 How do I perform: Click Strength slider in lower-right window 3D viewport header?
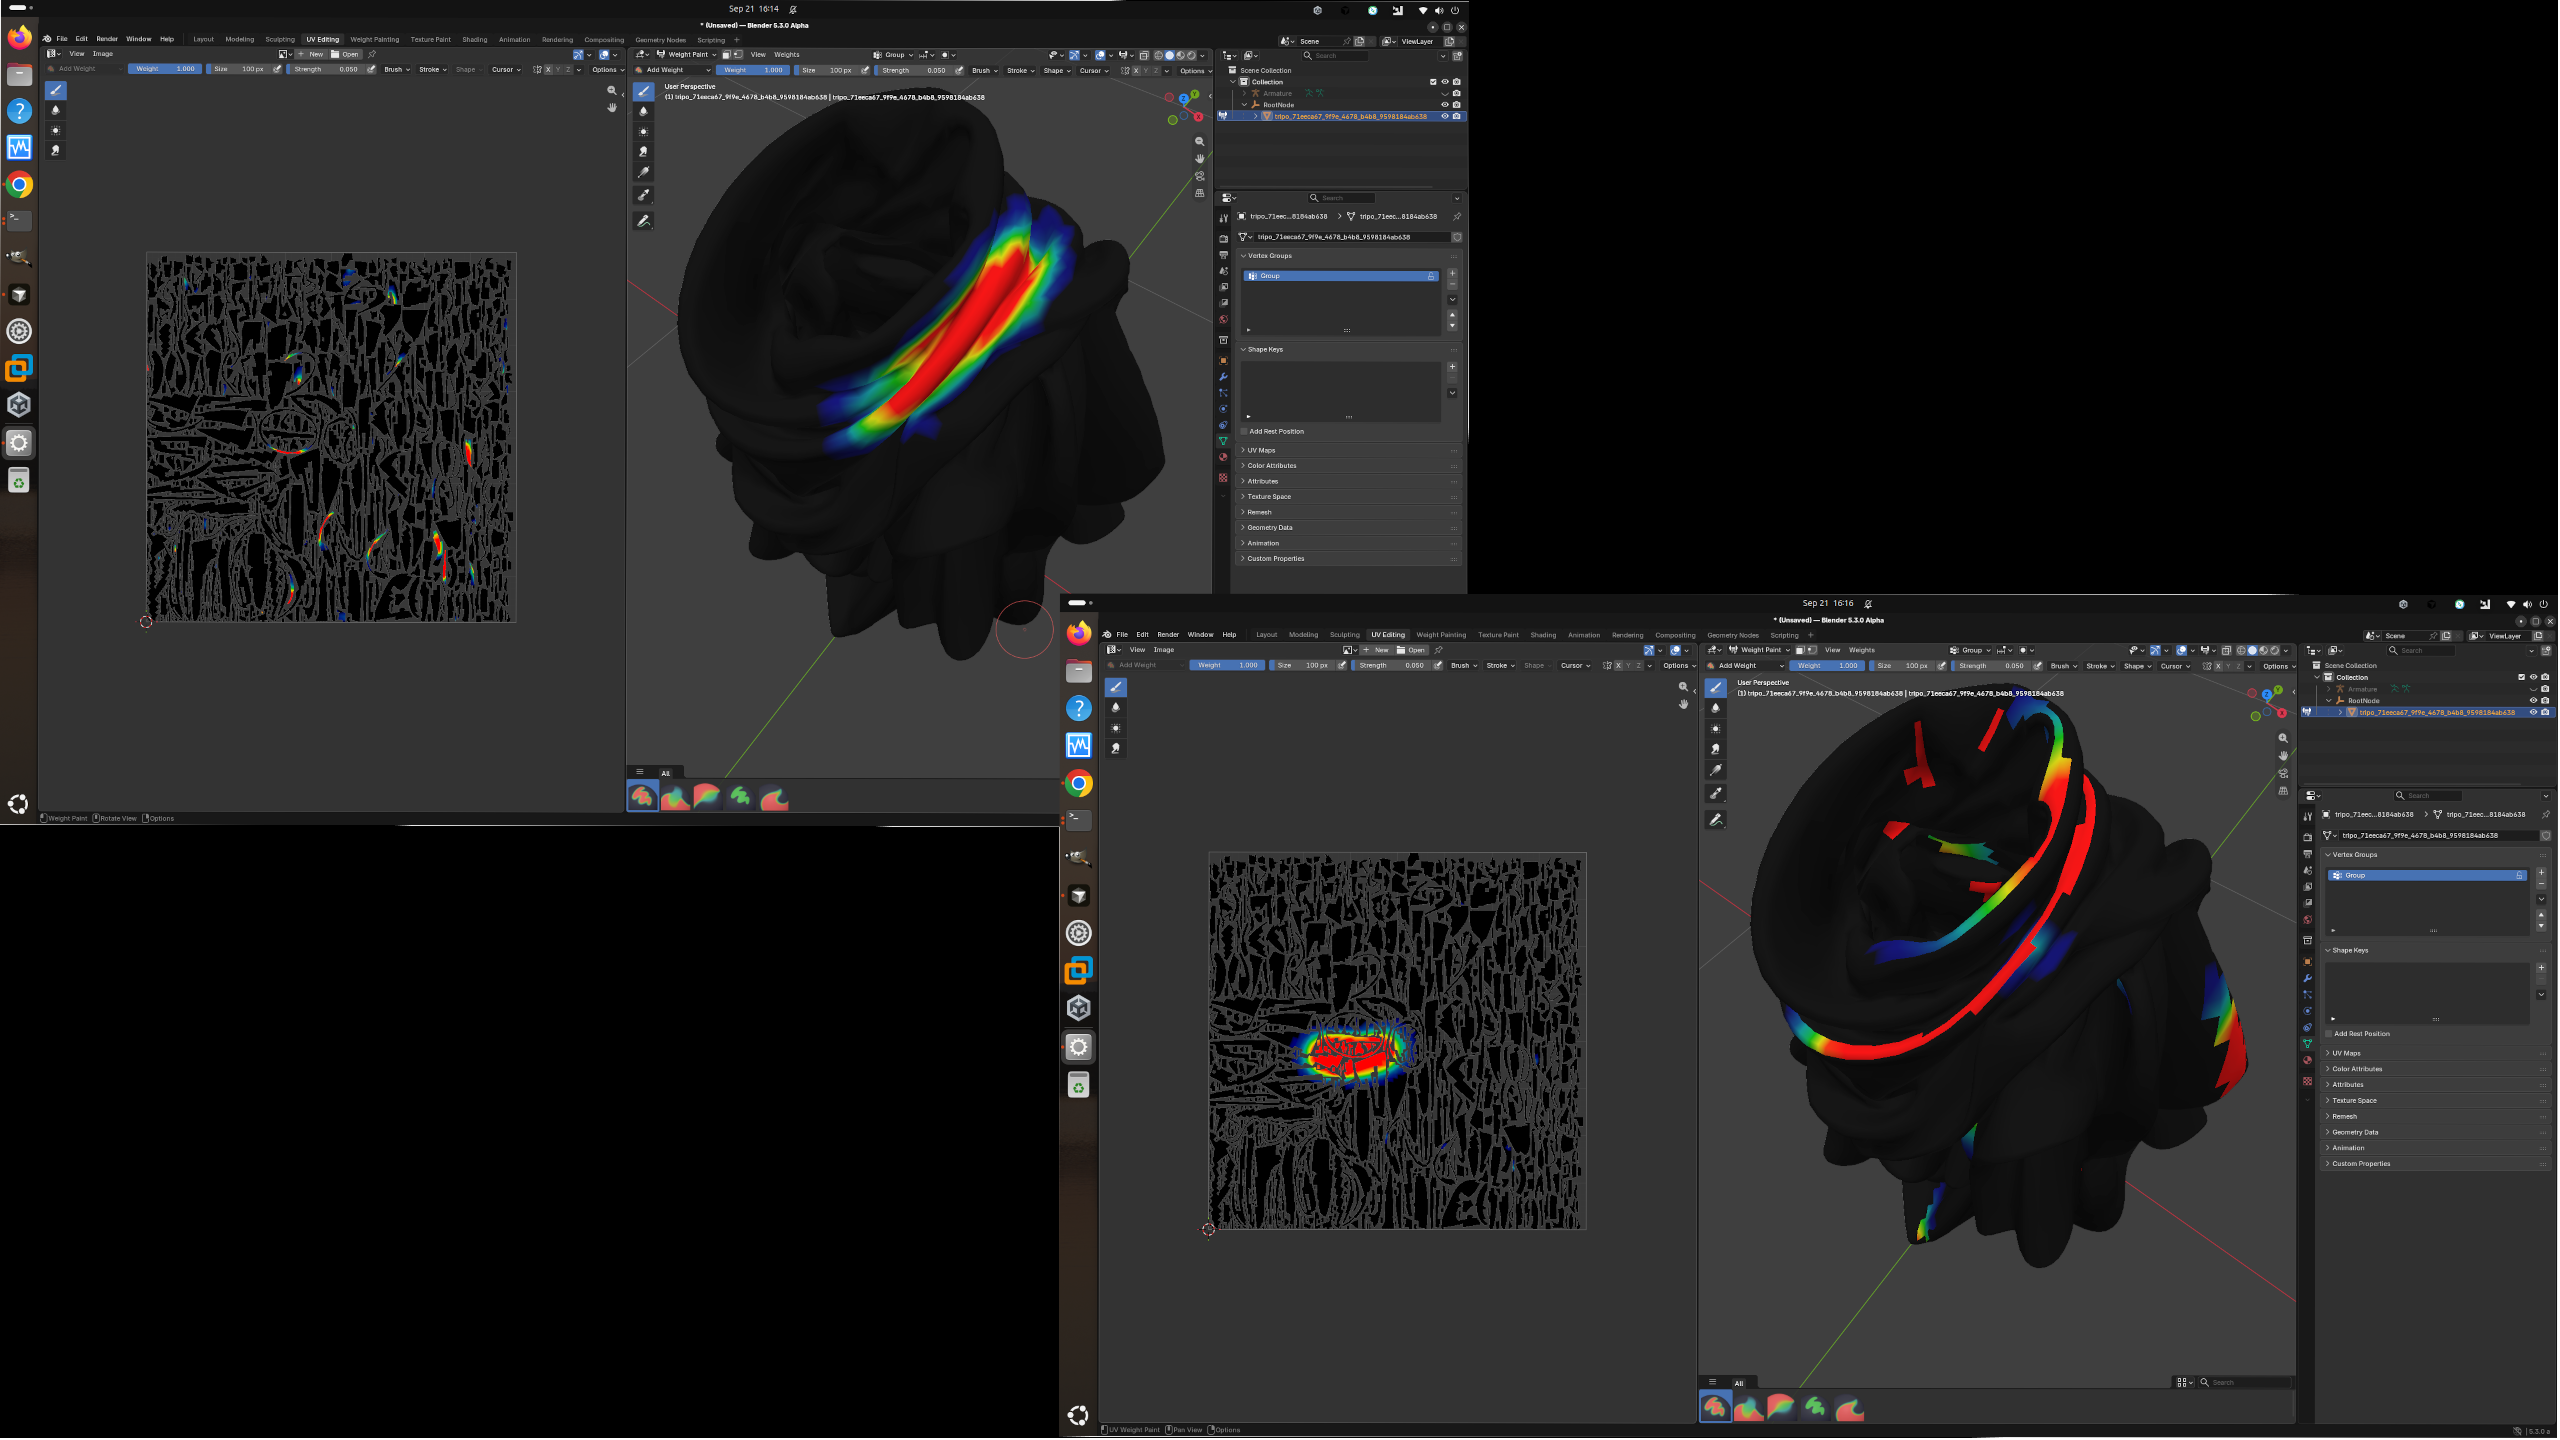(1990, 666)
